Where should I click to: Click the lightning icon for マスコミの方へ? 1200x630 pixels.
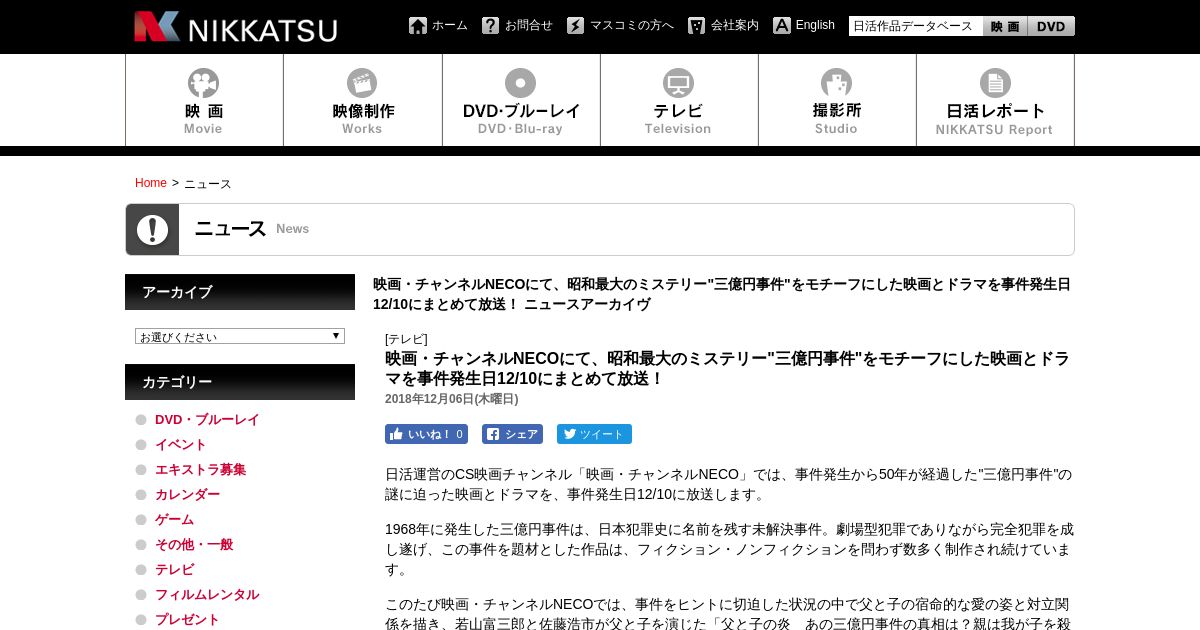click(x=575, y=26)
